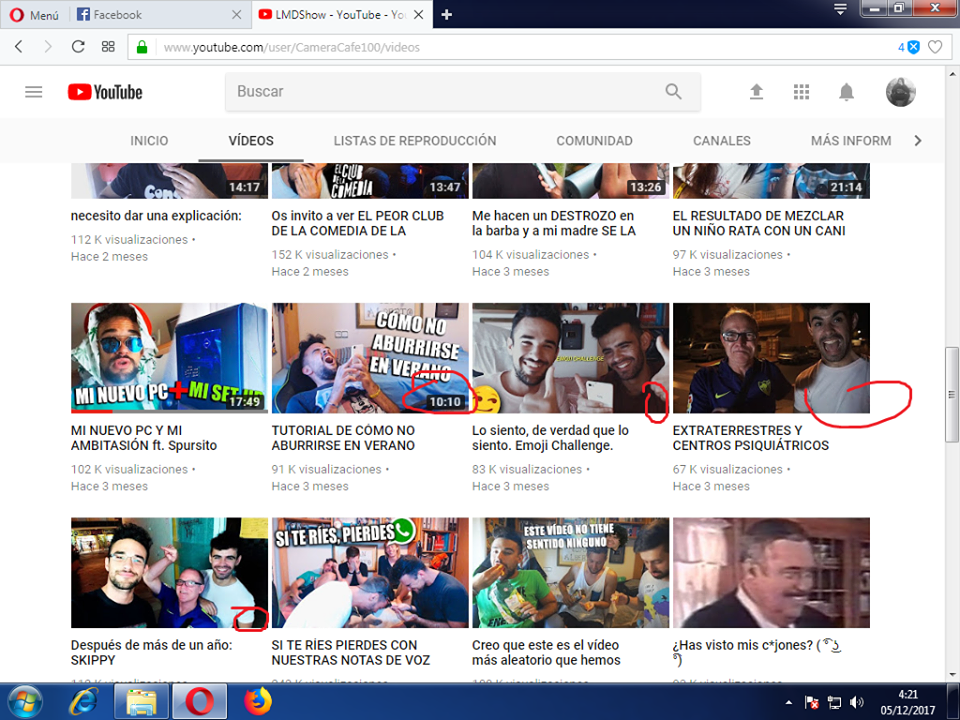Click the page vertical scrollbar thumb
960x720 pixels.
pyautogui.click(x=951, y=394)
